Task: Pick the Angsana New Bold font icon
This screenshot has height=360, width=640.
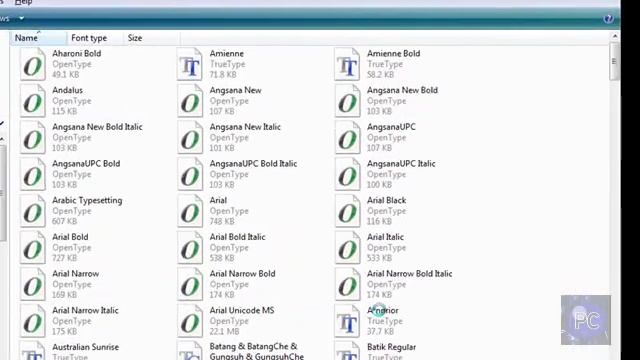Action: coord(347,101)
